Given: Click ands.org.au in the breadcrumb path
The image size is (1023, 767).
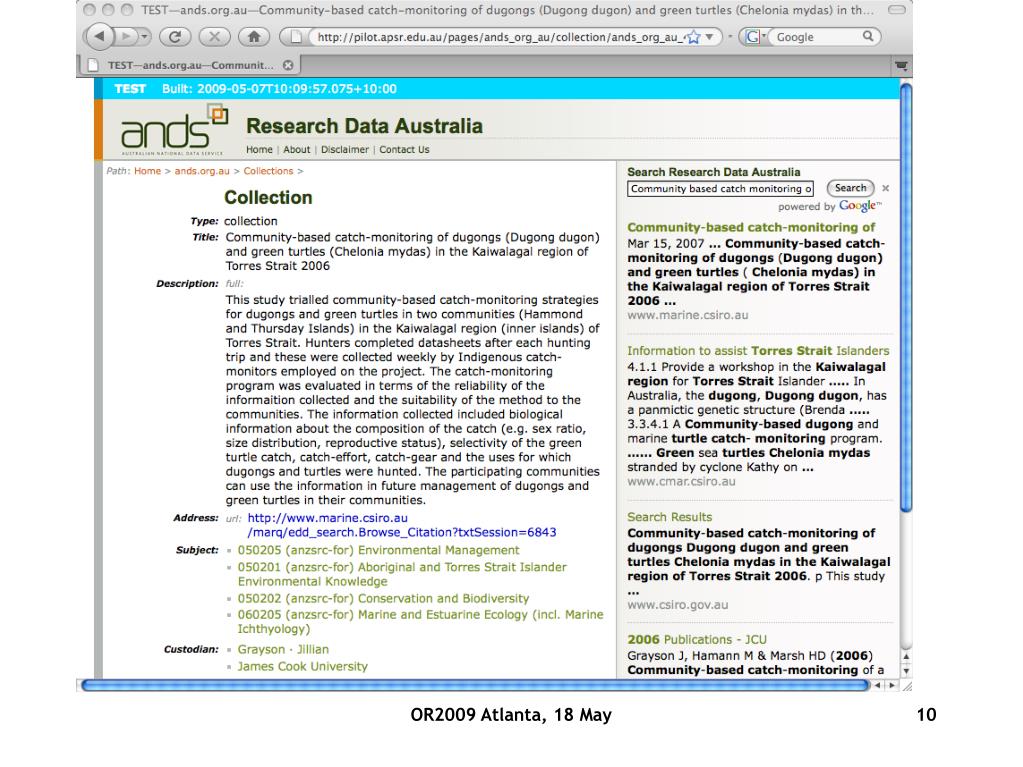Looking at the screenshot, I should point(202,171).
